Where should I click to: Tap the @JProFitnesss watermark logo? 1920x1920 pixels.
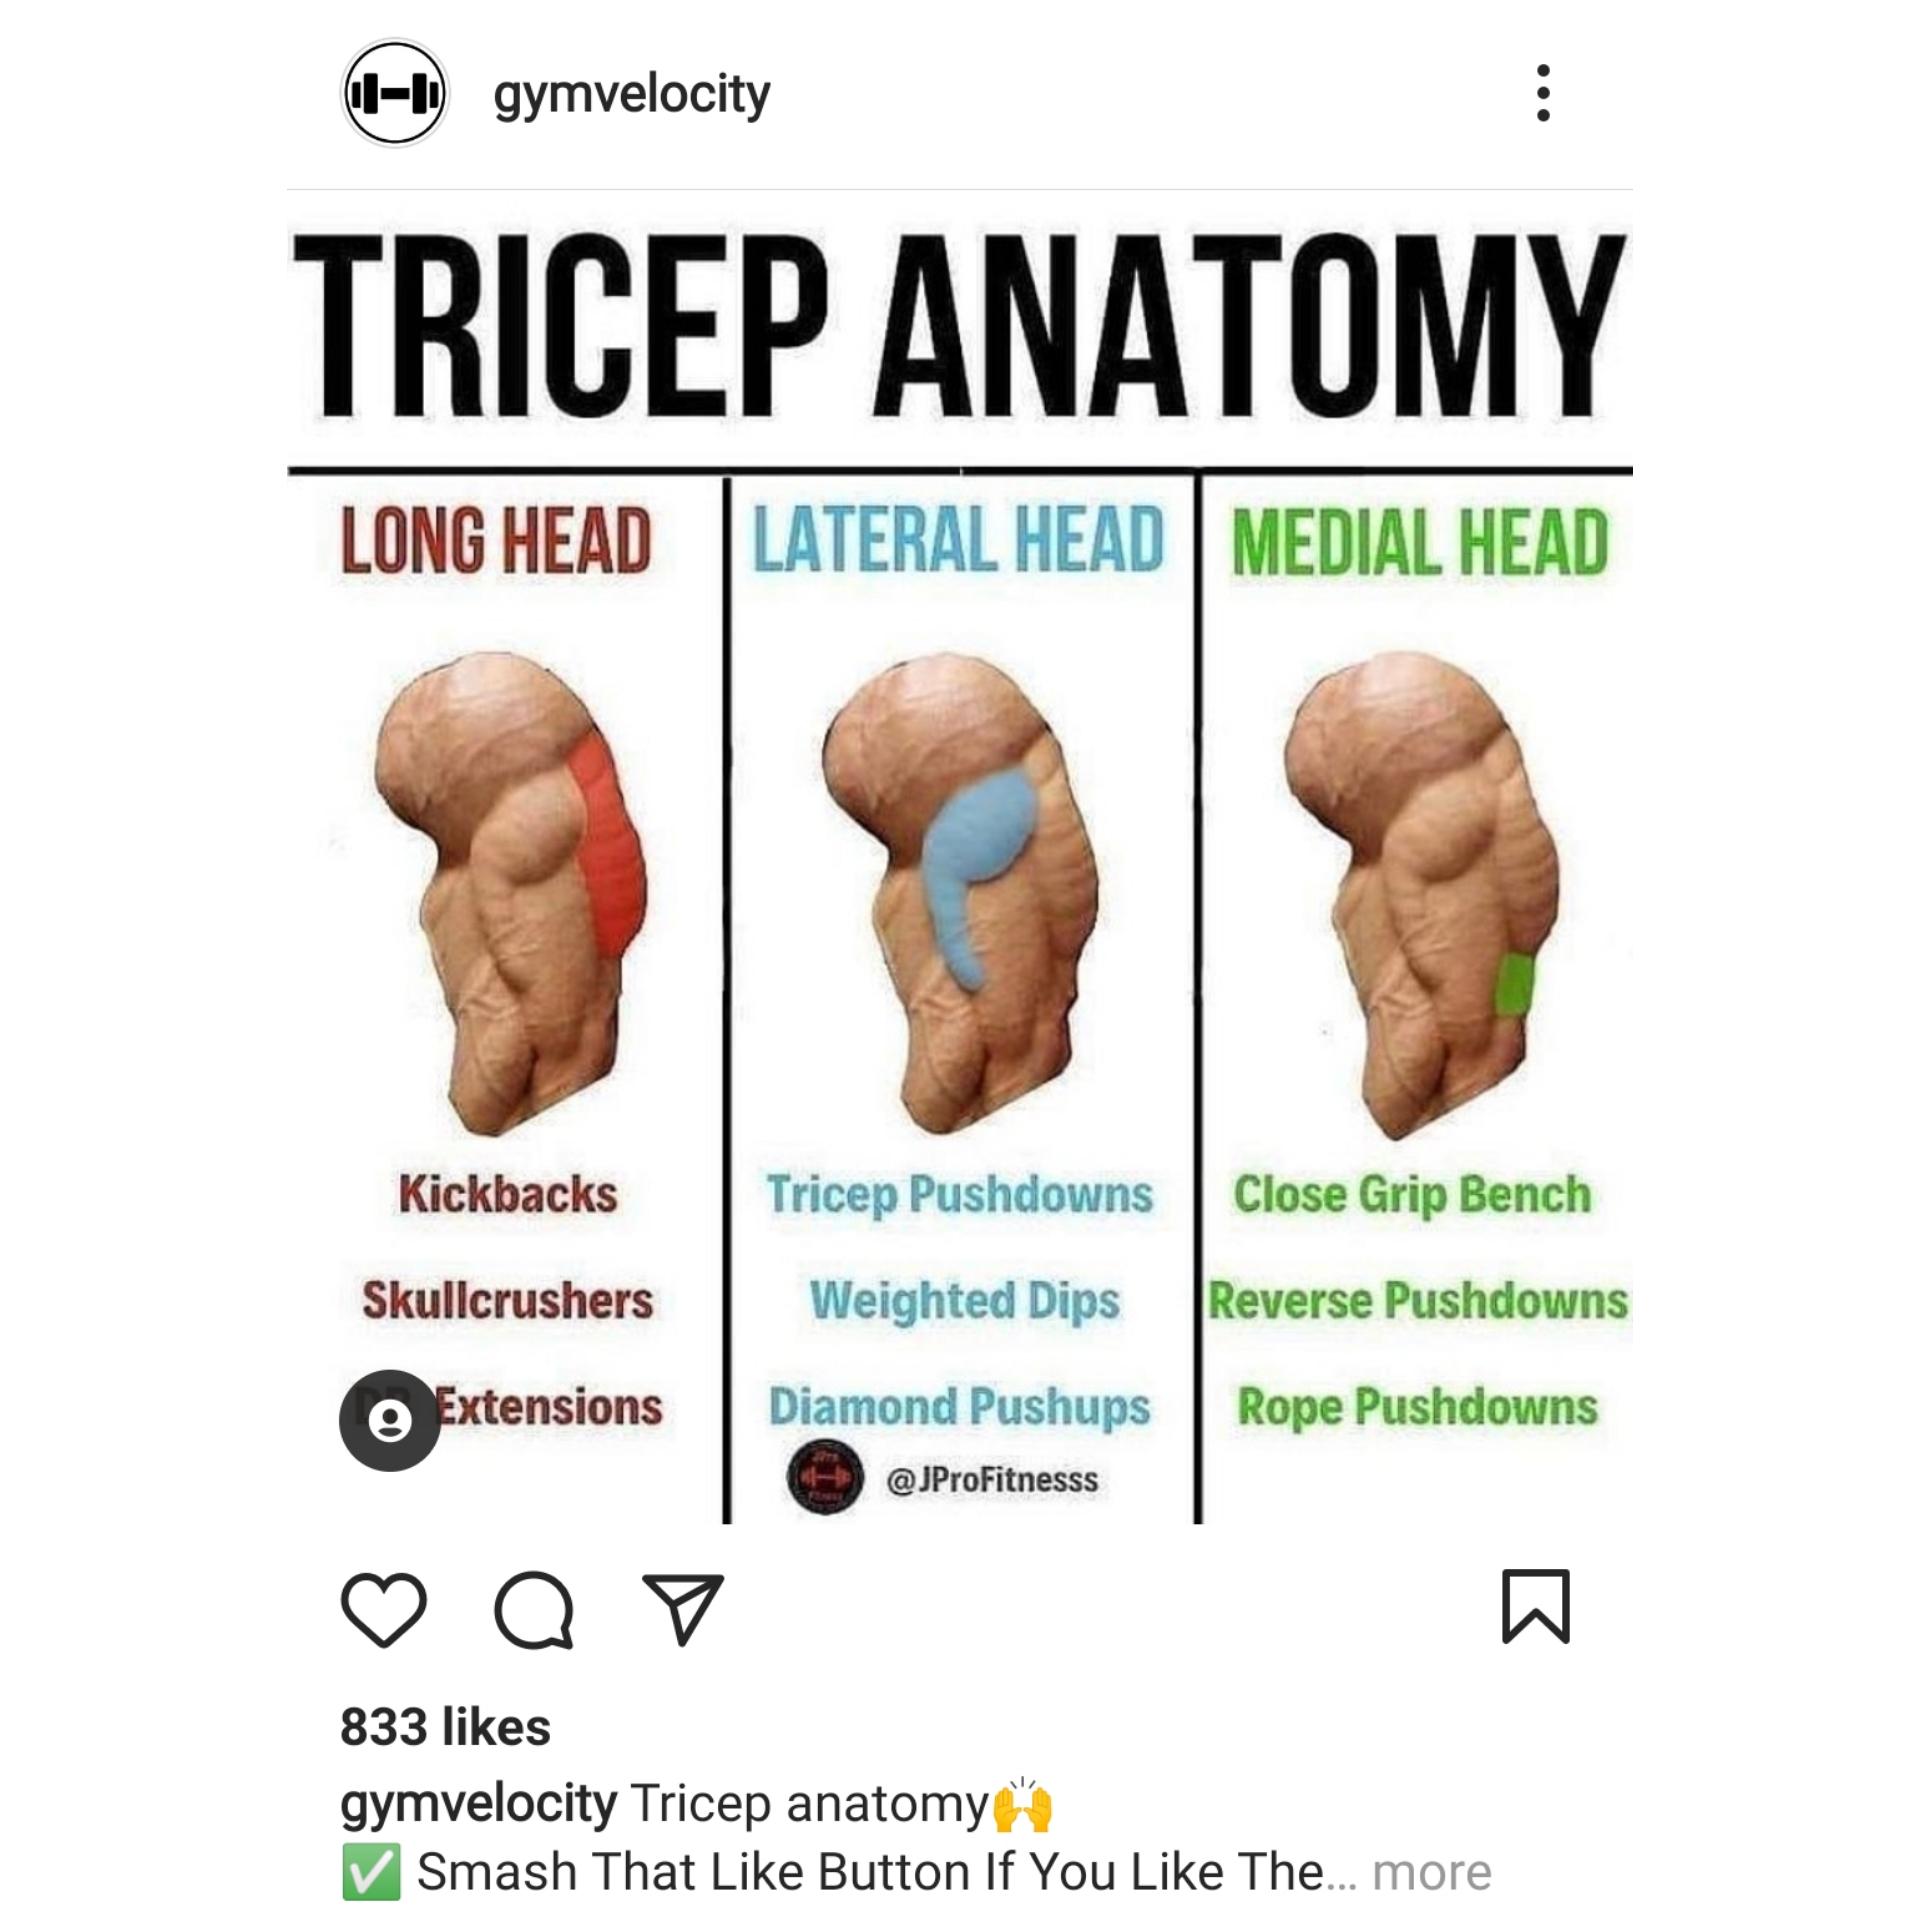tap(825, 1479)
